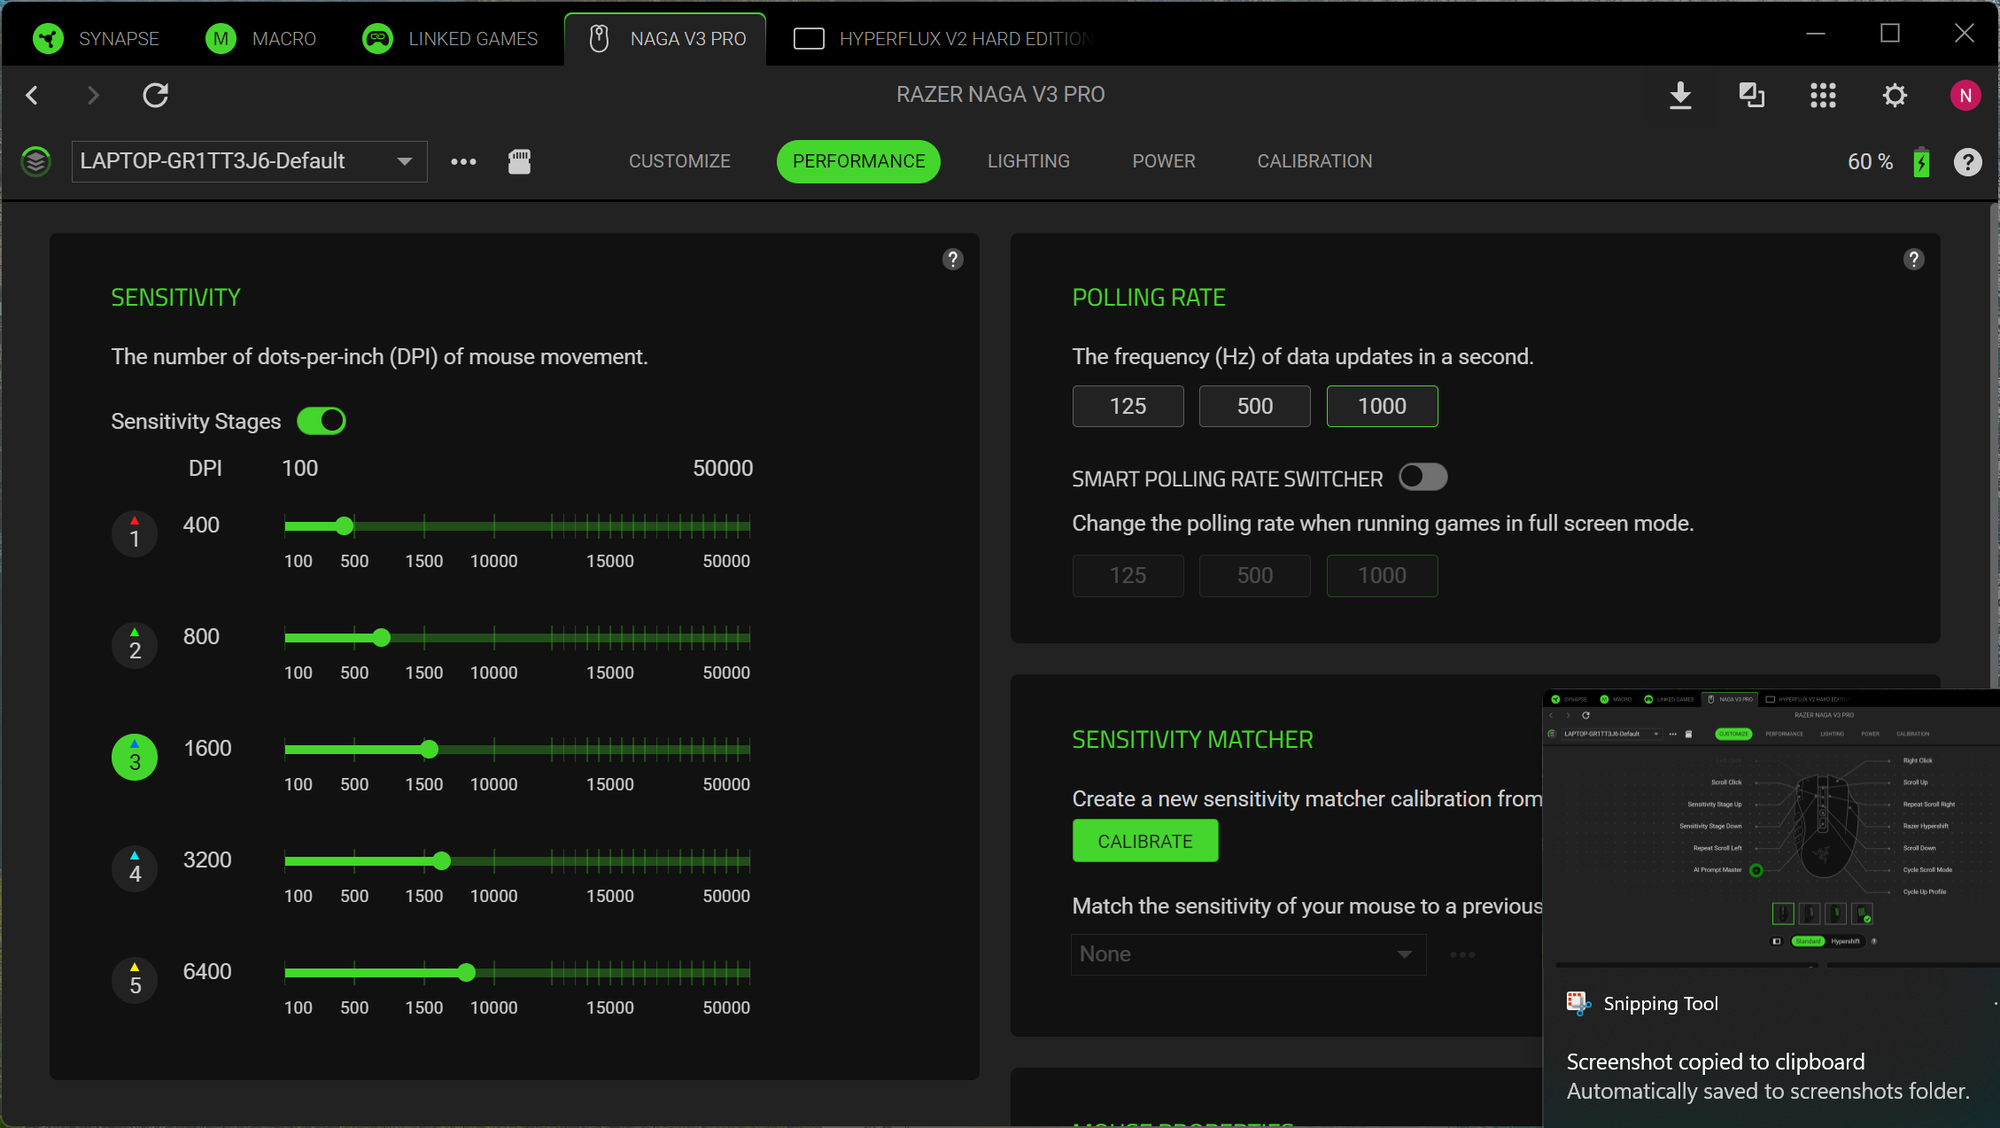Open Synapse settings gear

pyautogui.click(x=1894, y=95)
